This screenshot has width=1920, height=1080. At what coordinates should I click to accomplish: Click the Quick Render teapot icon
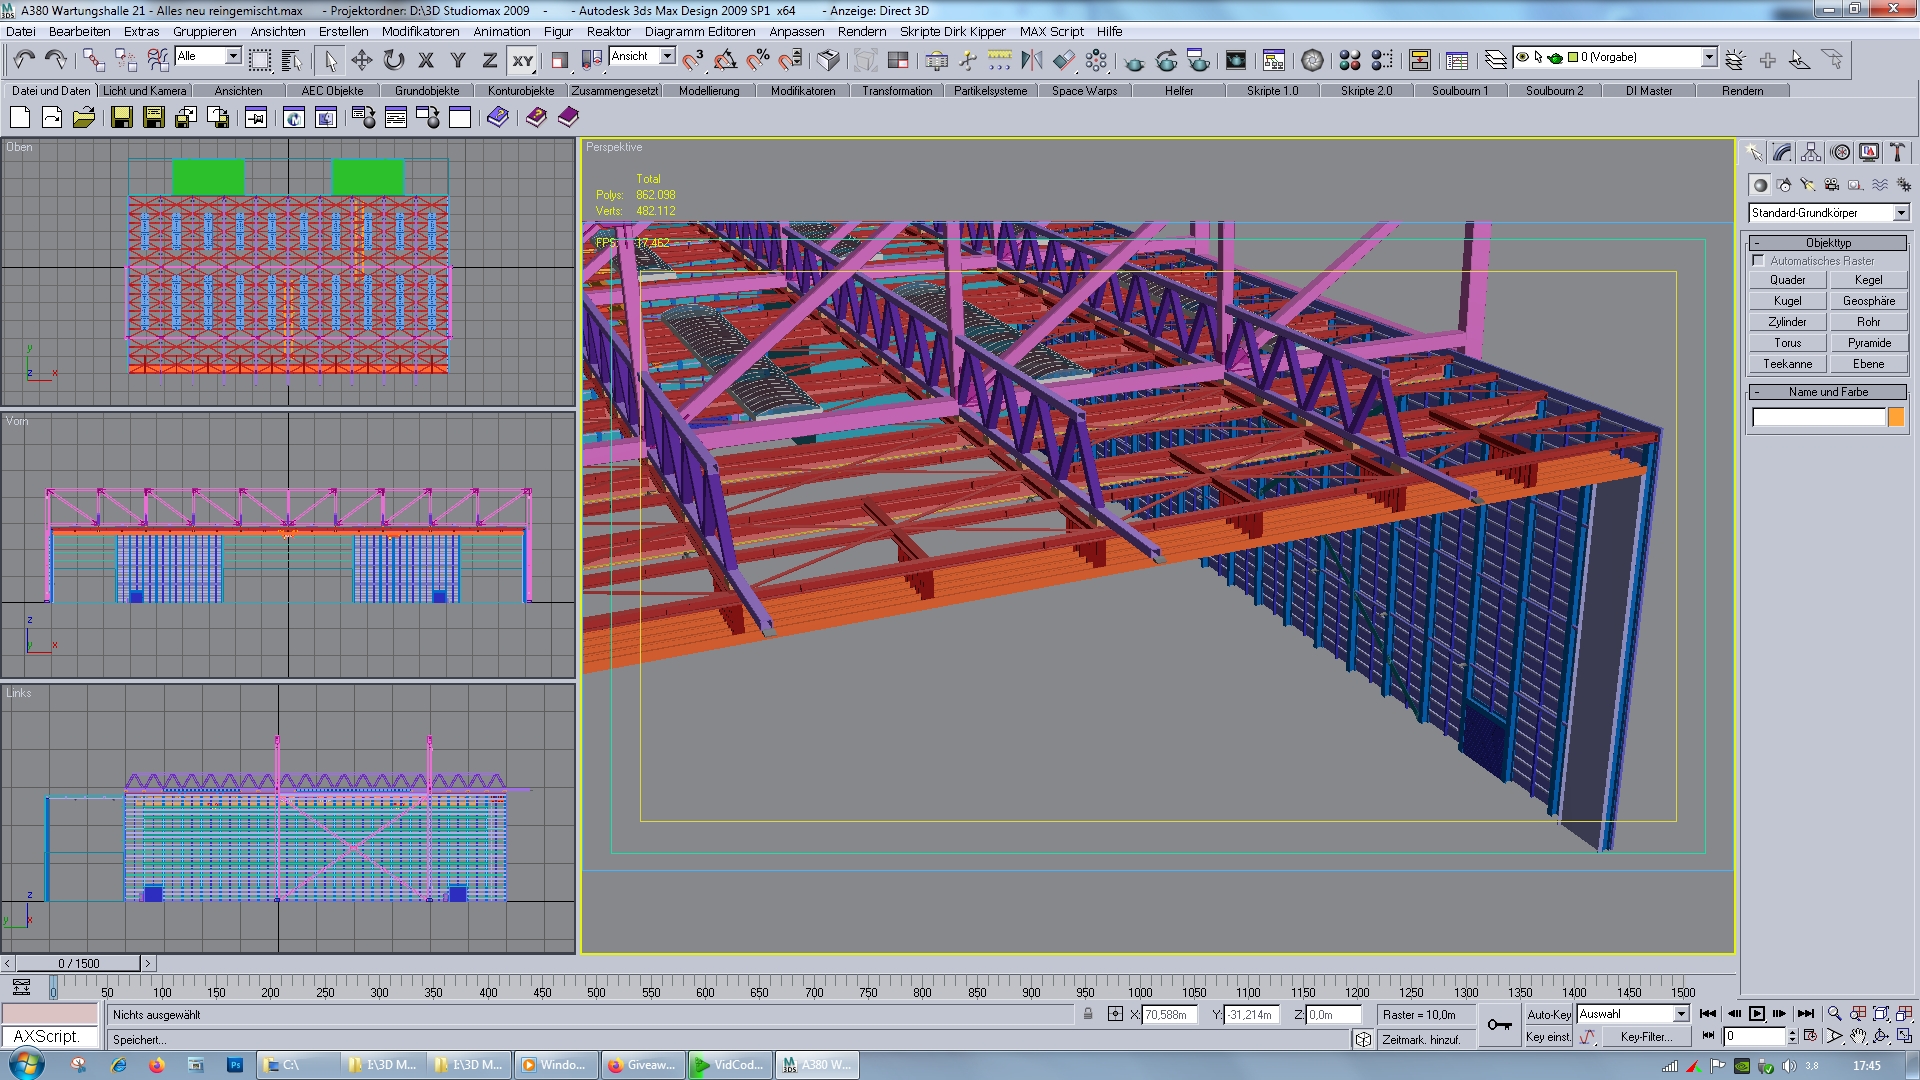[1134, 60]
